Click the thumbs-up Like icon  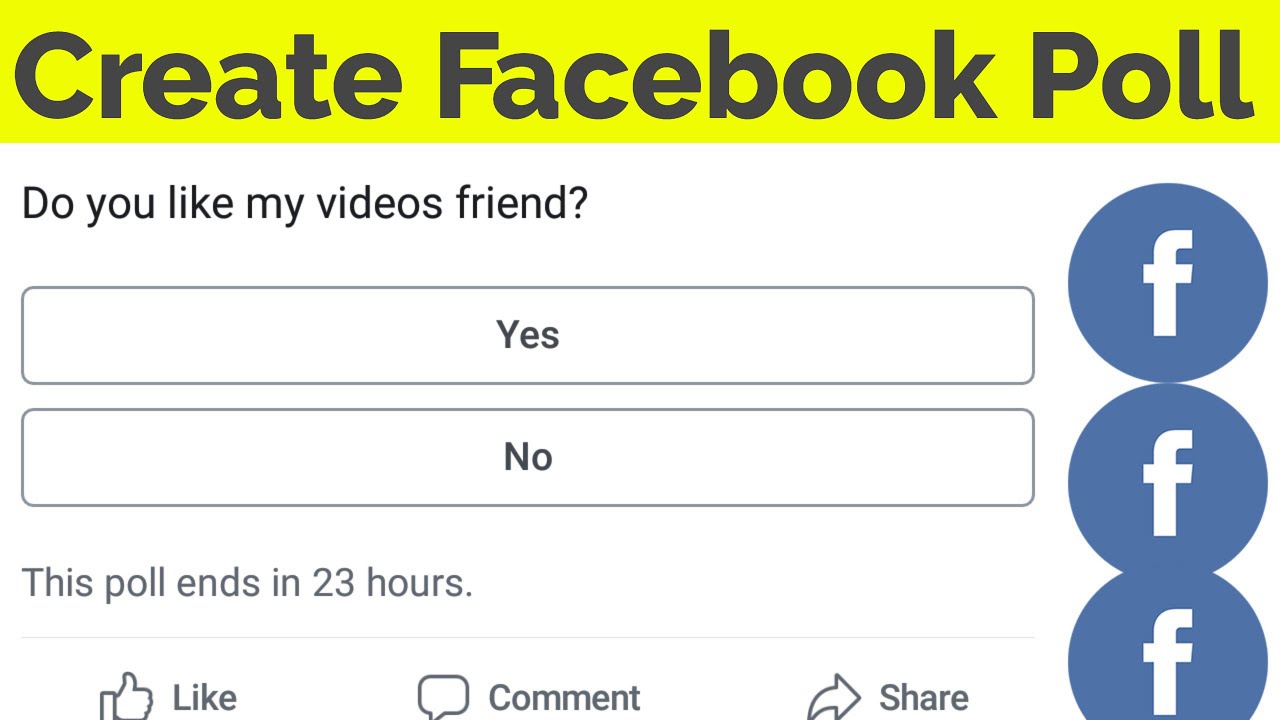click(x=127, y=697)
